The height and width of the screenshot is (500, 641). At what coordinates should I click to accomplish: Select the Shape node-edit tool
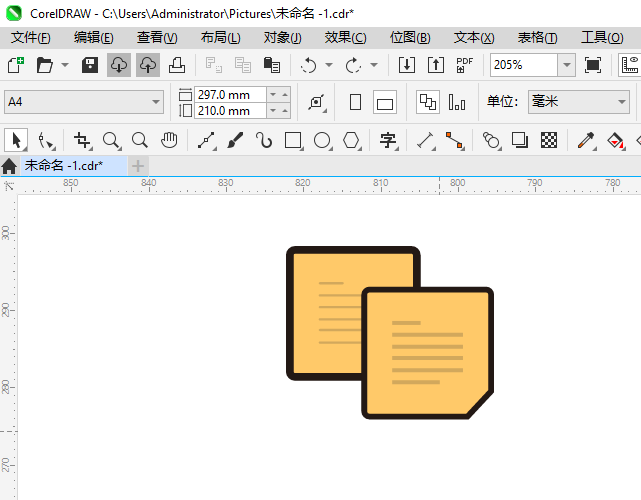click(45, 141)
